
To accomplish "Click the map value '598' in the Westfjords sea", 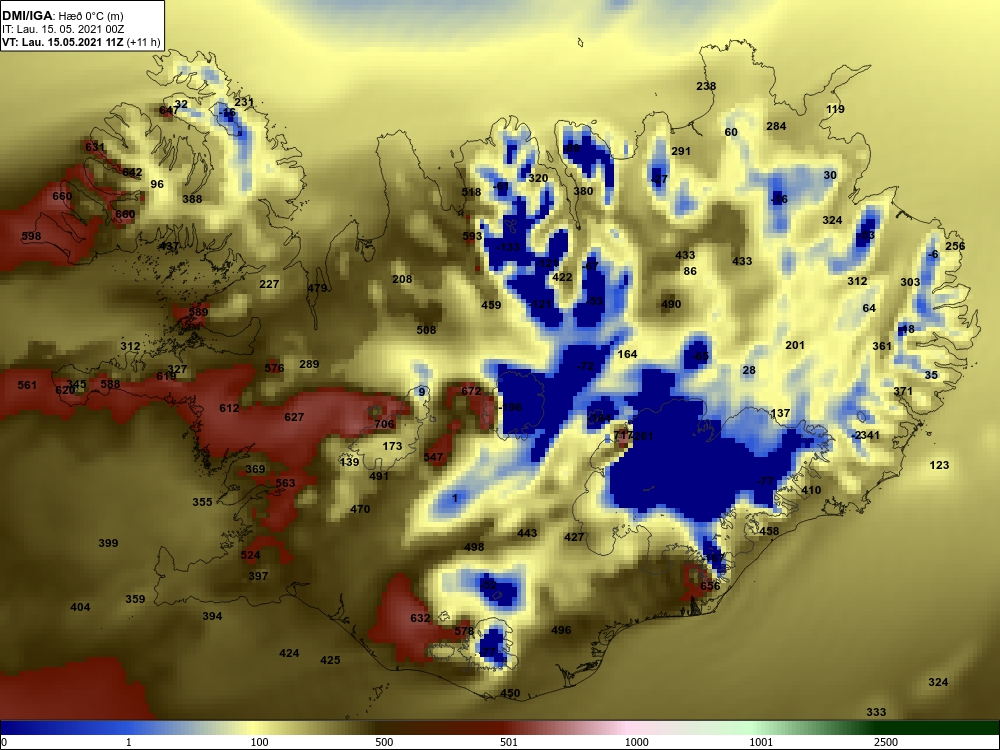I will click(x=31, y=236).
